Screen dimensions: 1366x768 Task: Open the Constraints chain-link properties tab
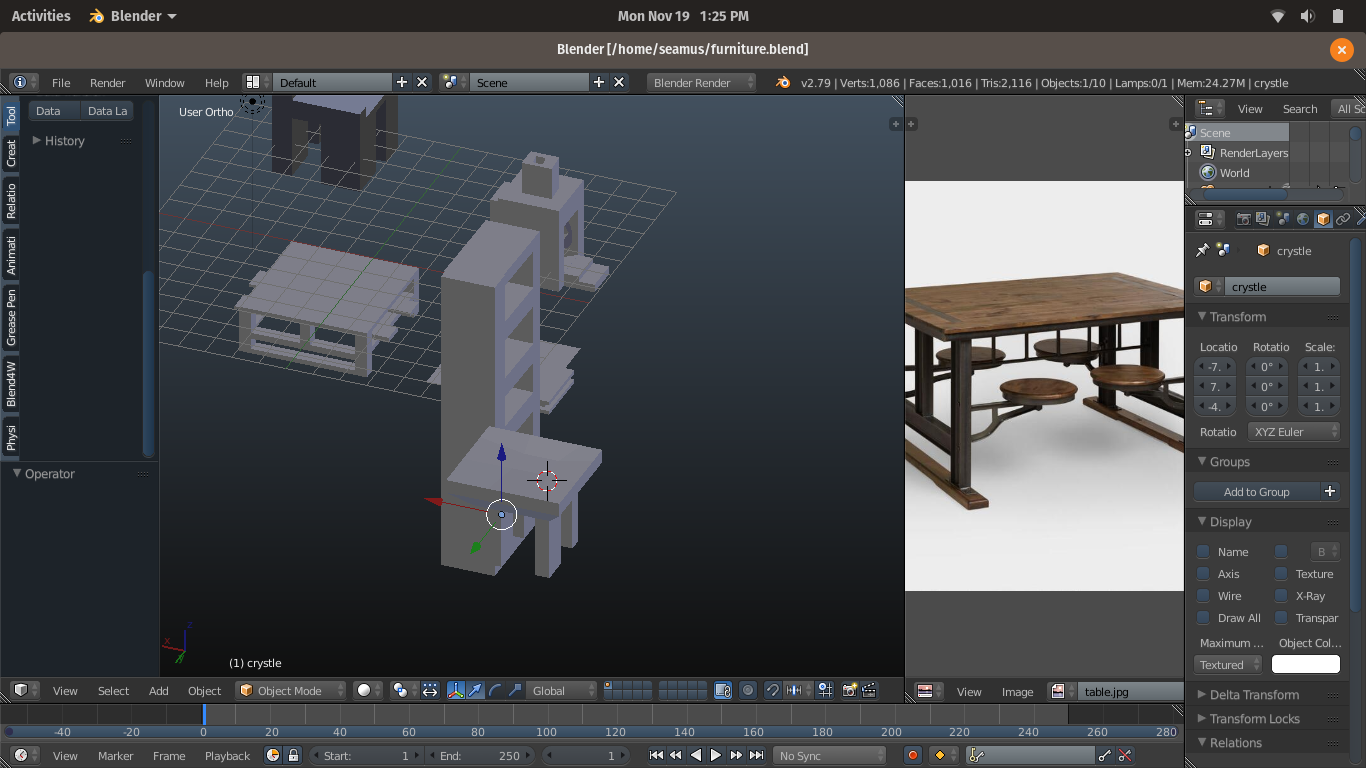click(x=1343, y=219)
